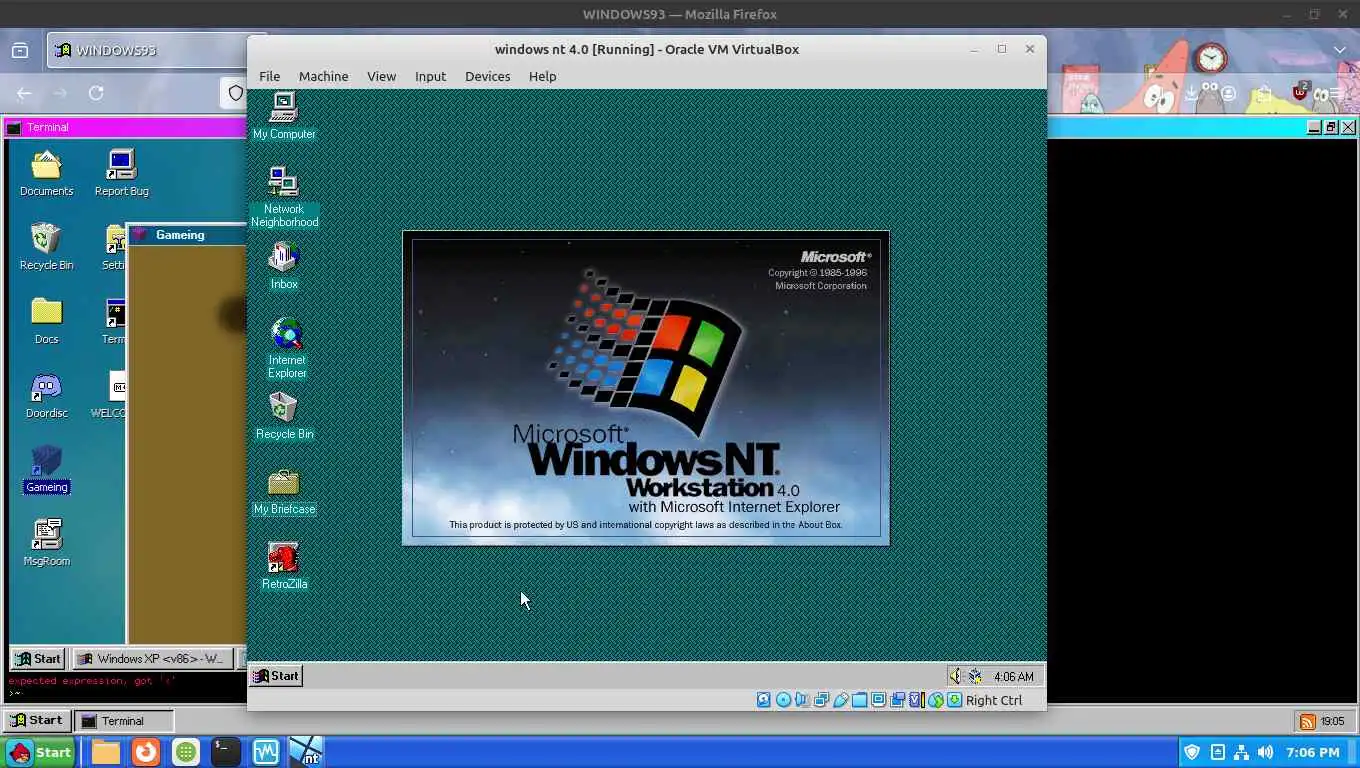Open Firefox workspace/recent tabs button

click(19, 50)
